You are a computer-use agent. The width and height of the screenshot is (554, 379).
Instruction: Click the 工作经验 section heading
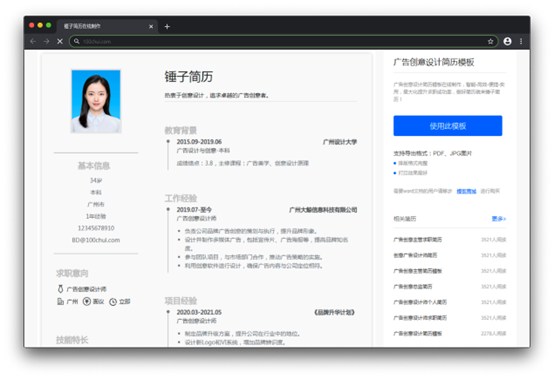point(181,198)
